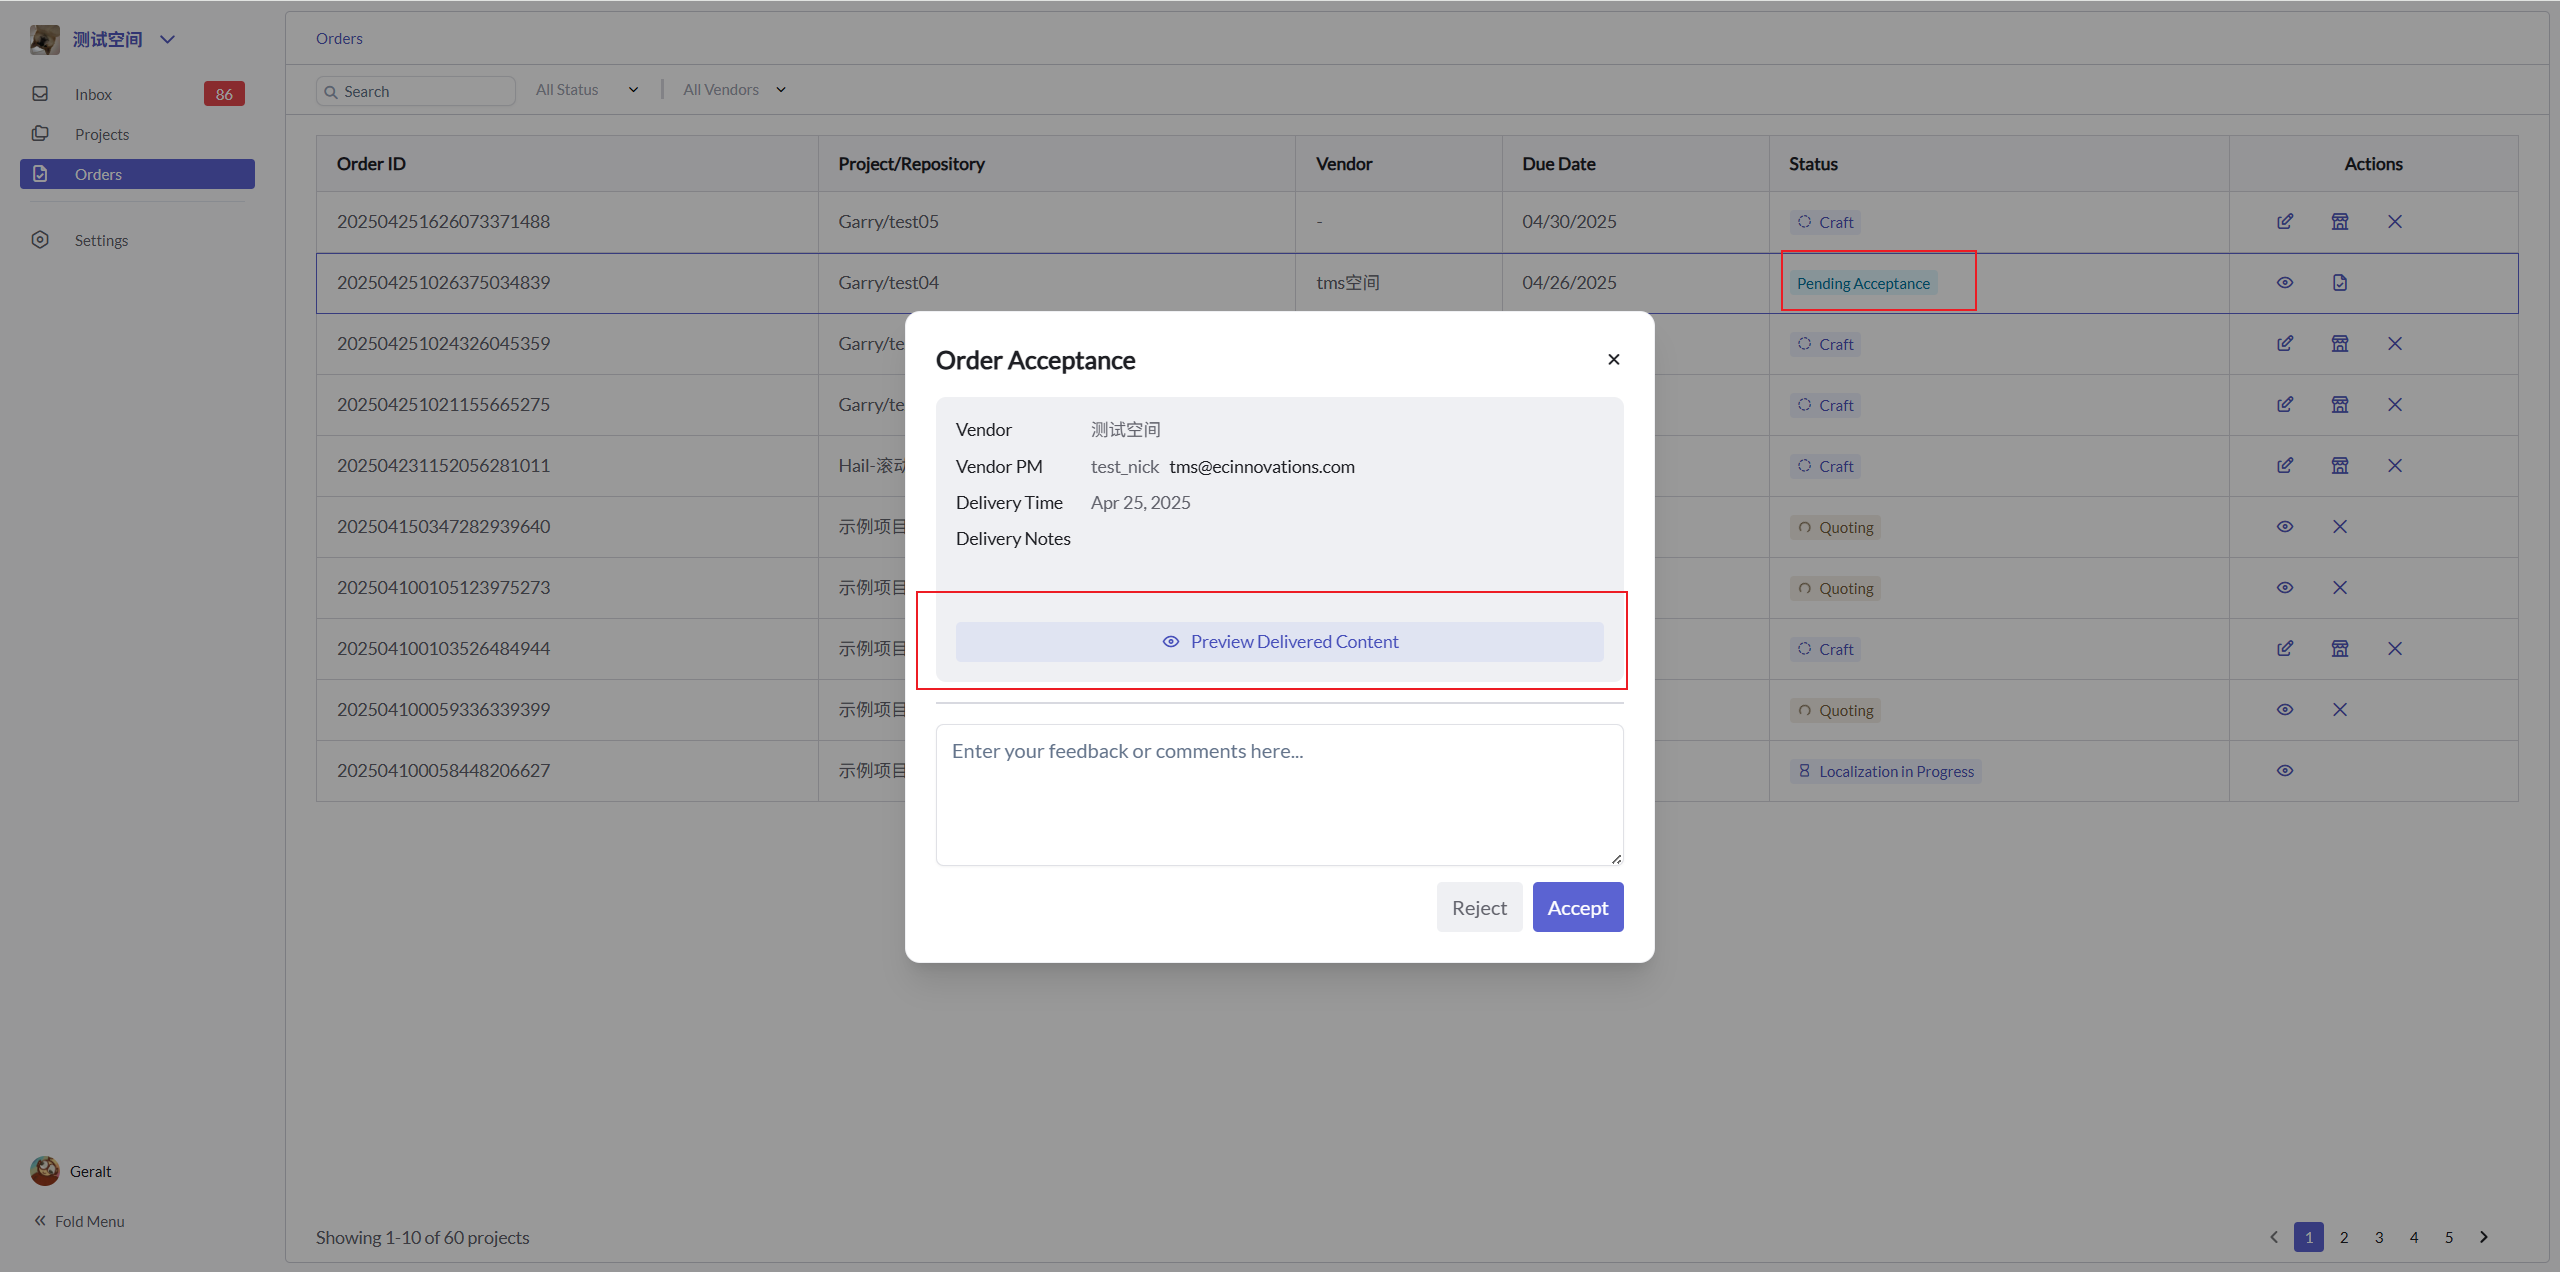Click edit icon for order 202504251626073371488

[2285, 221]
